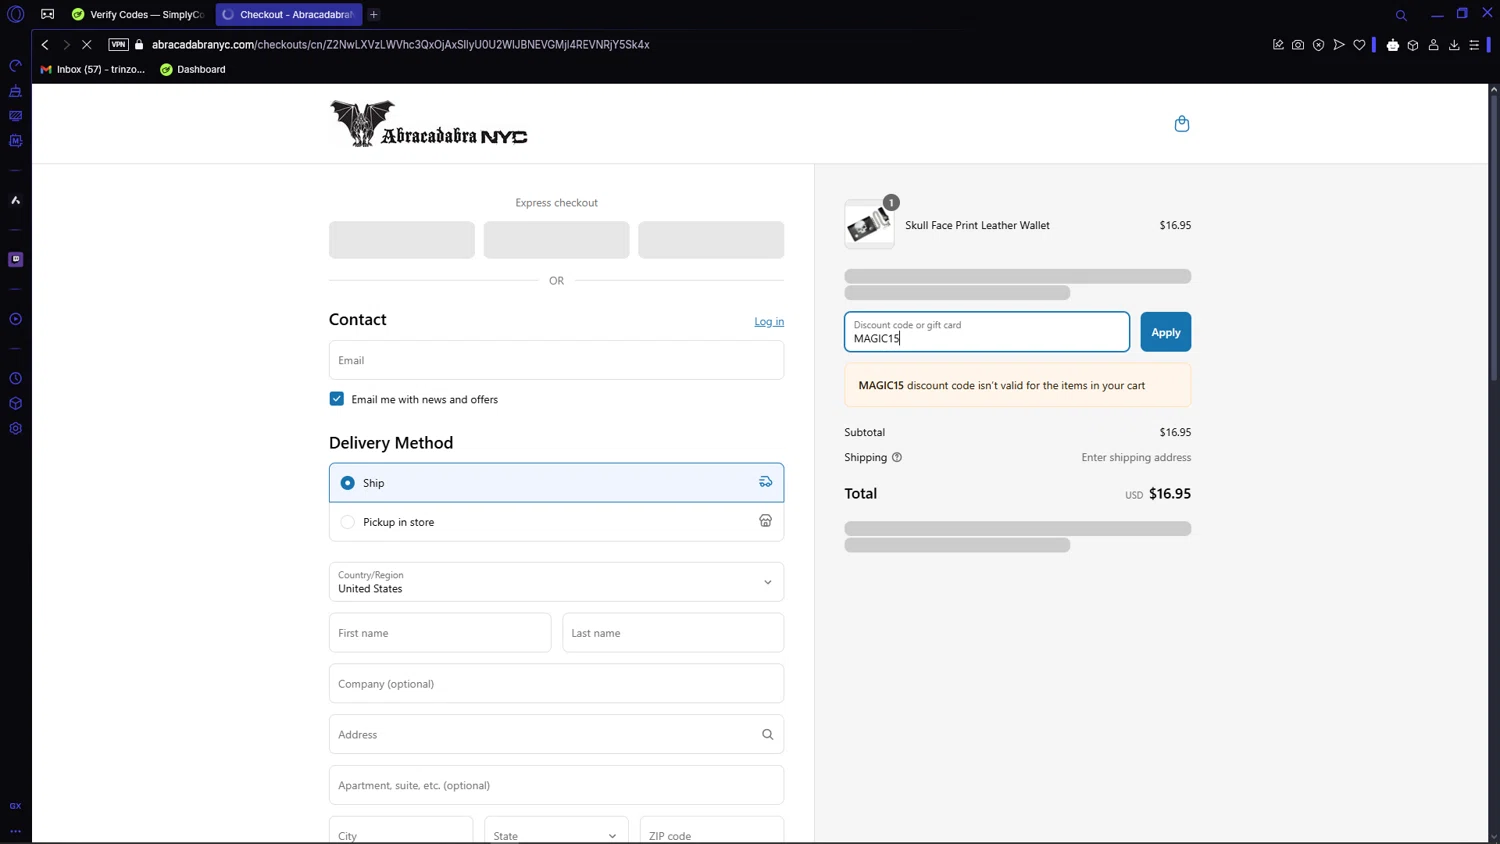Click the 'Enter shipping address' text
Image resolution: width=1500 pixels, height=844 pixels.
[x=1136, y=458]
